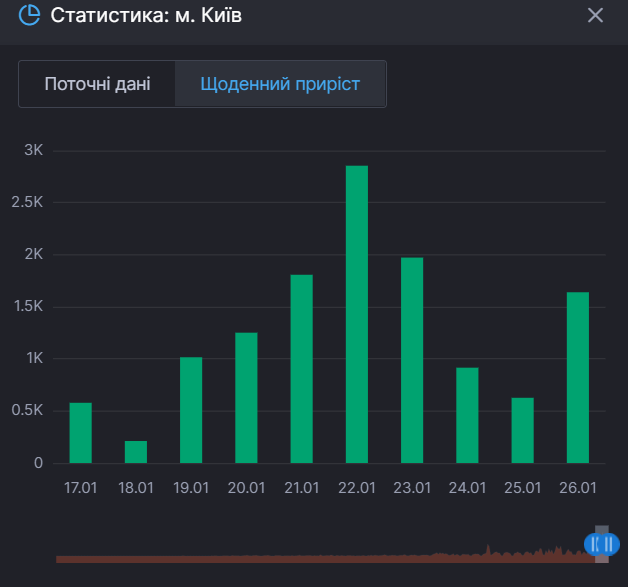This screenshot has height=587, width=628.
Task: Click the 21.01 data bar
Action: 302,369
